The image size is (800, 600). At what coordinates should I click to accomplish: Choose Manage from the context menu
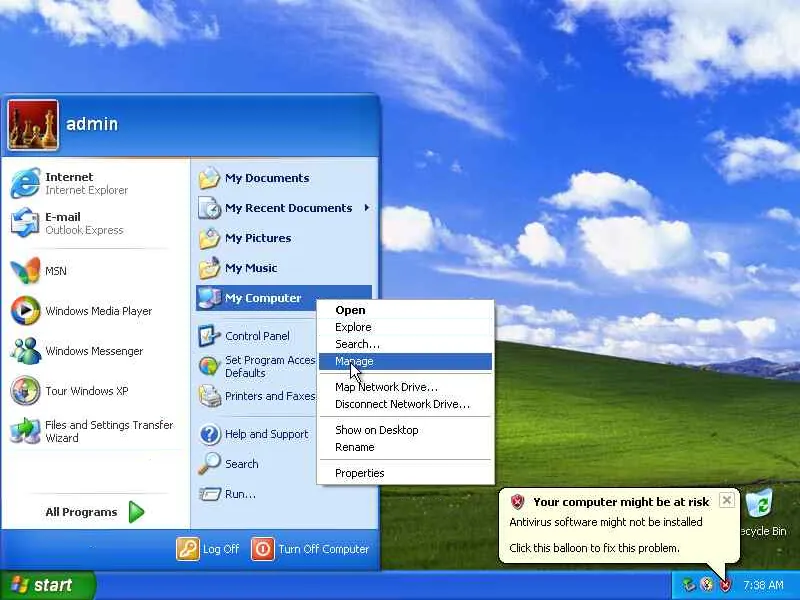[x=405, y=361]
